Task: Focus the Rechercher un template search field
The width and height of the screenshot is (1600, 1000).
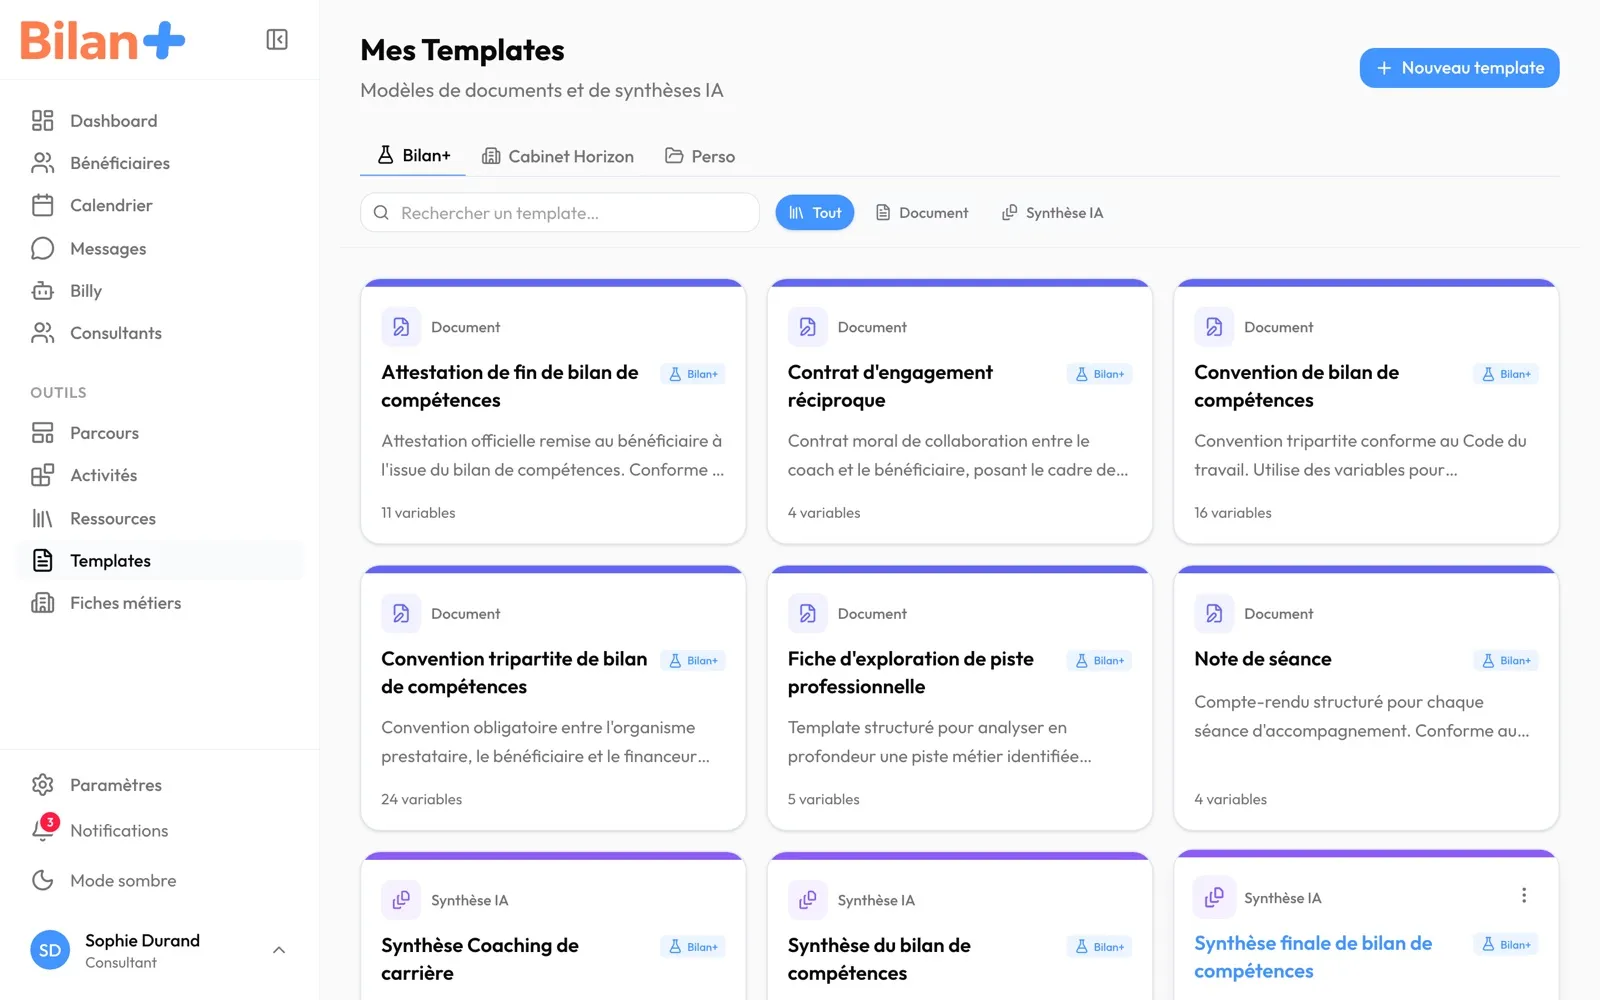Action: 560,213
